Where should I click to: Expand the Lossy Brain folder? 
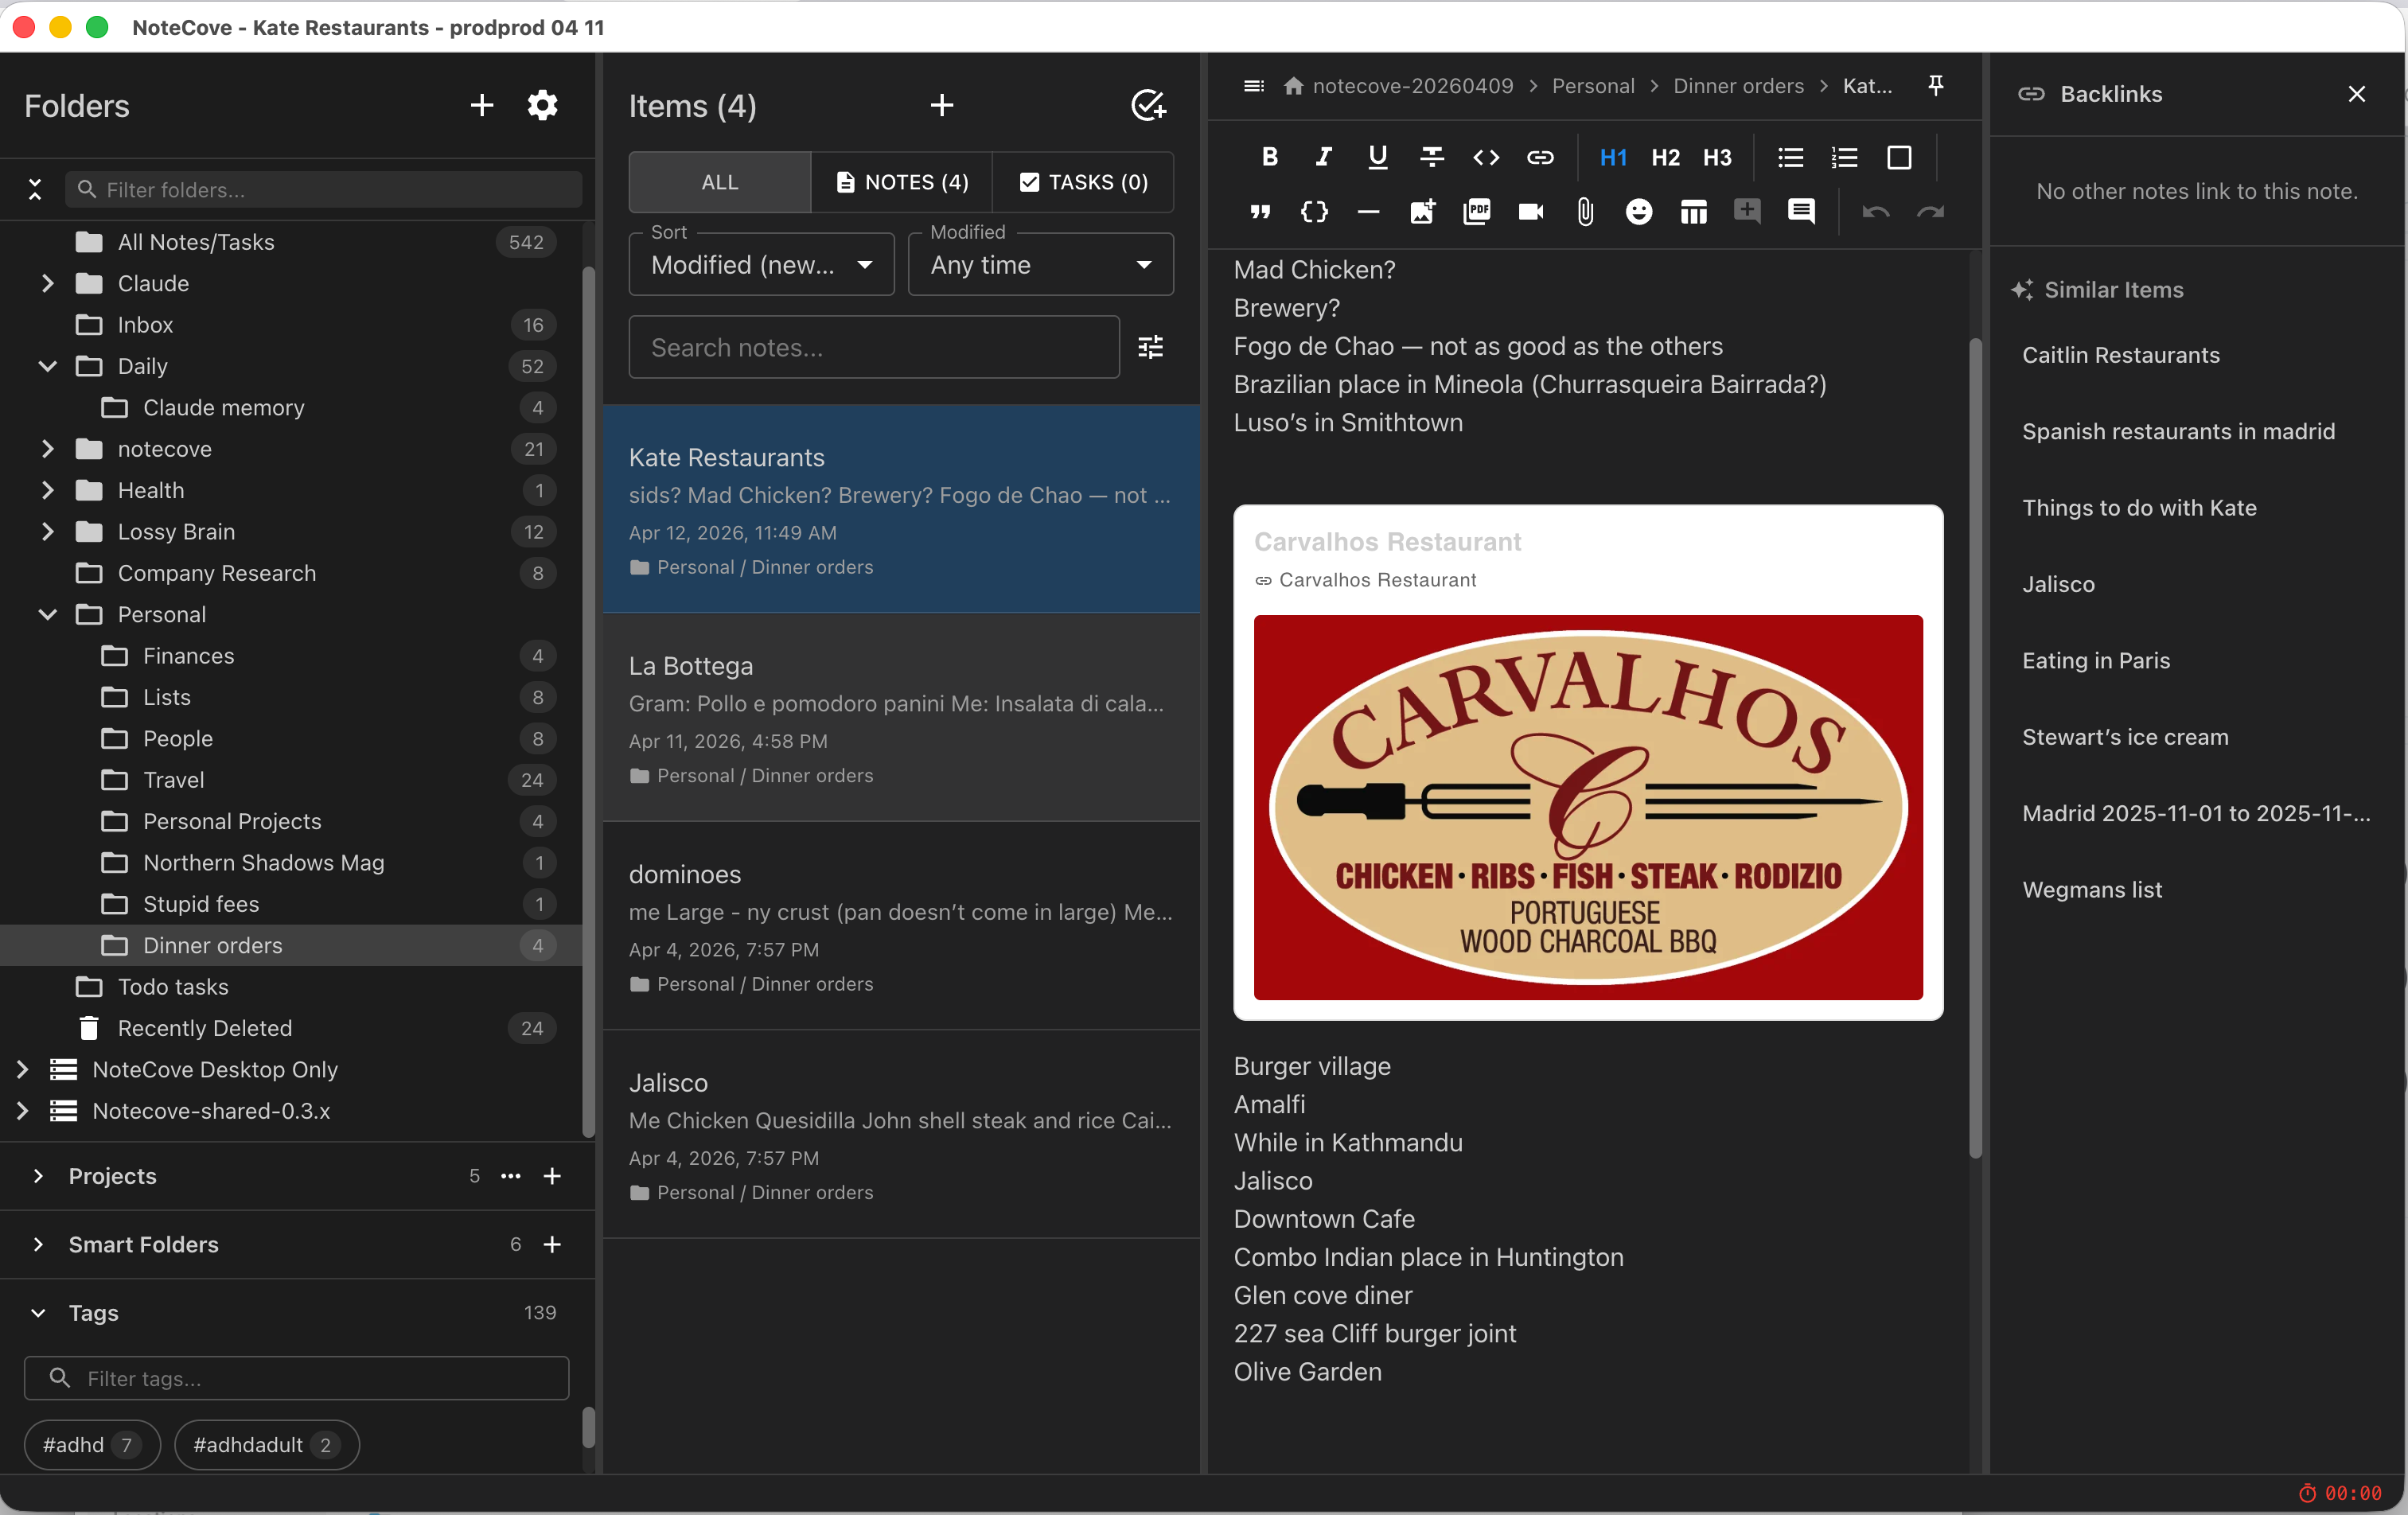pos(47,531)
